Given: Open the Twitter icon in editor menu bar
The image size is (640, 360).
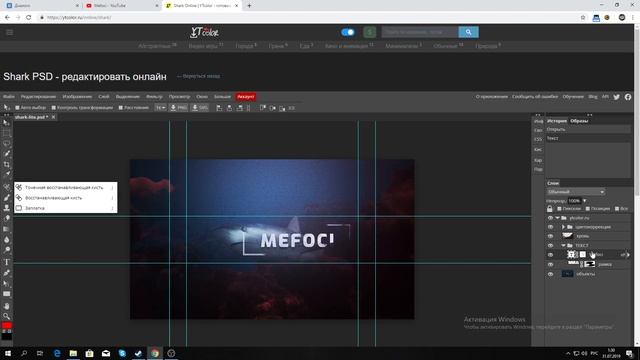Looking at the screenshot, I should (616, 97).
